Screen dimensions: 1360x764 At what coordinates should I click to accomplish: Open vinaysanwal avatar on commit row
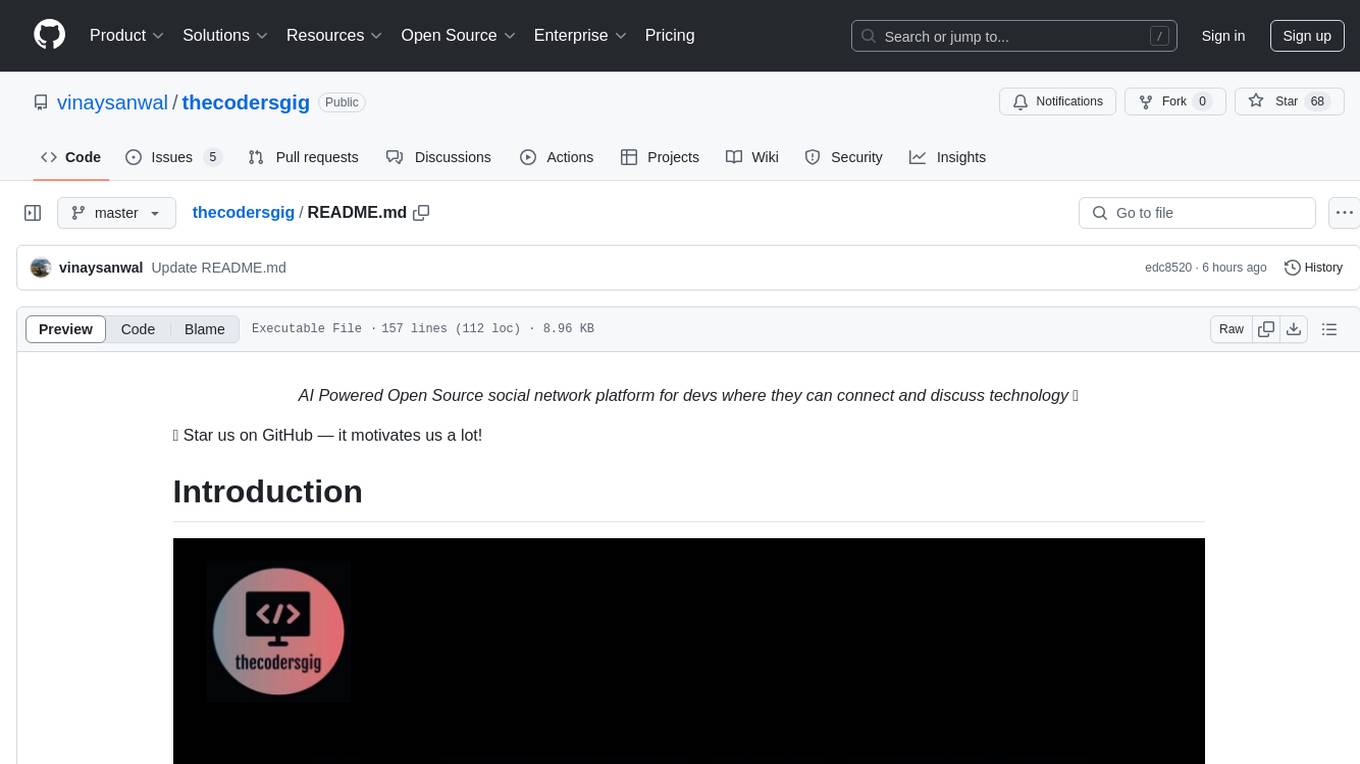pos(41,267)
